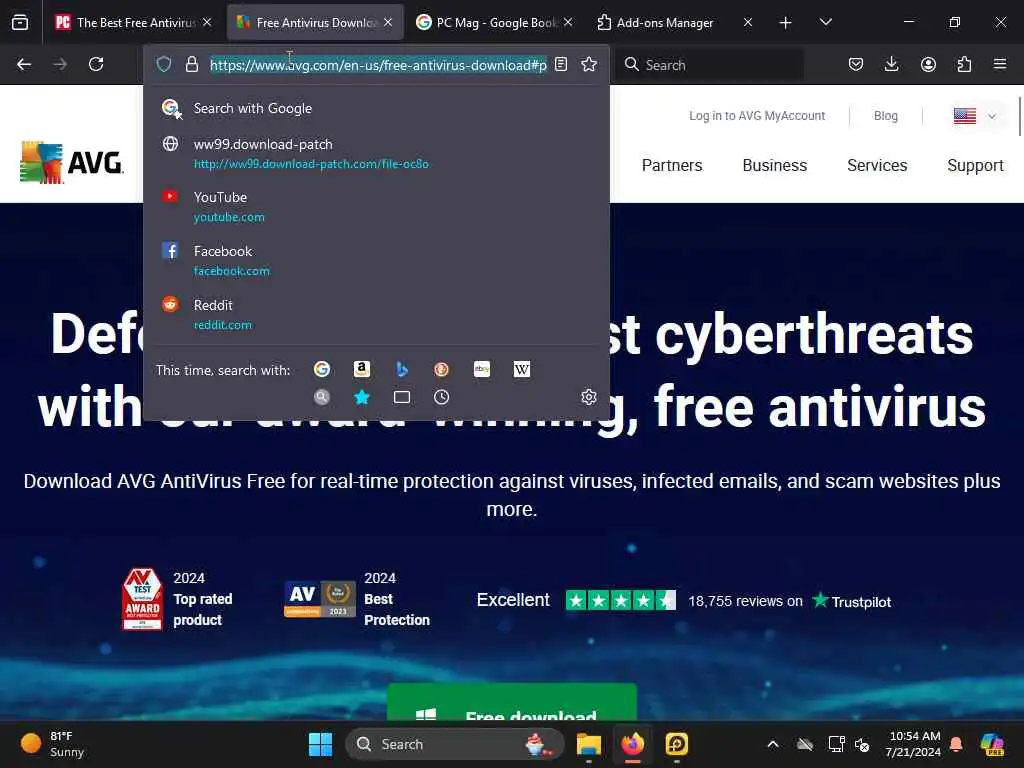Go back one page
Viewport: 1024px width, 768px height.
point(24,64)
